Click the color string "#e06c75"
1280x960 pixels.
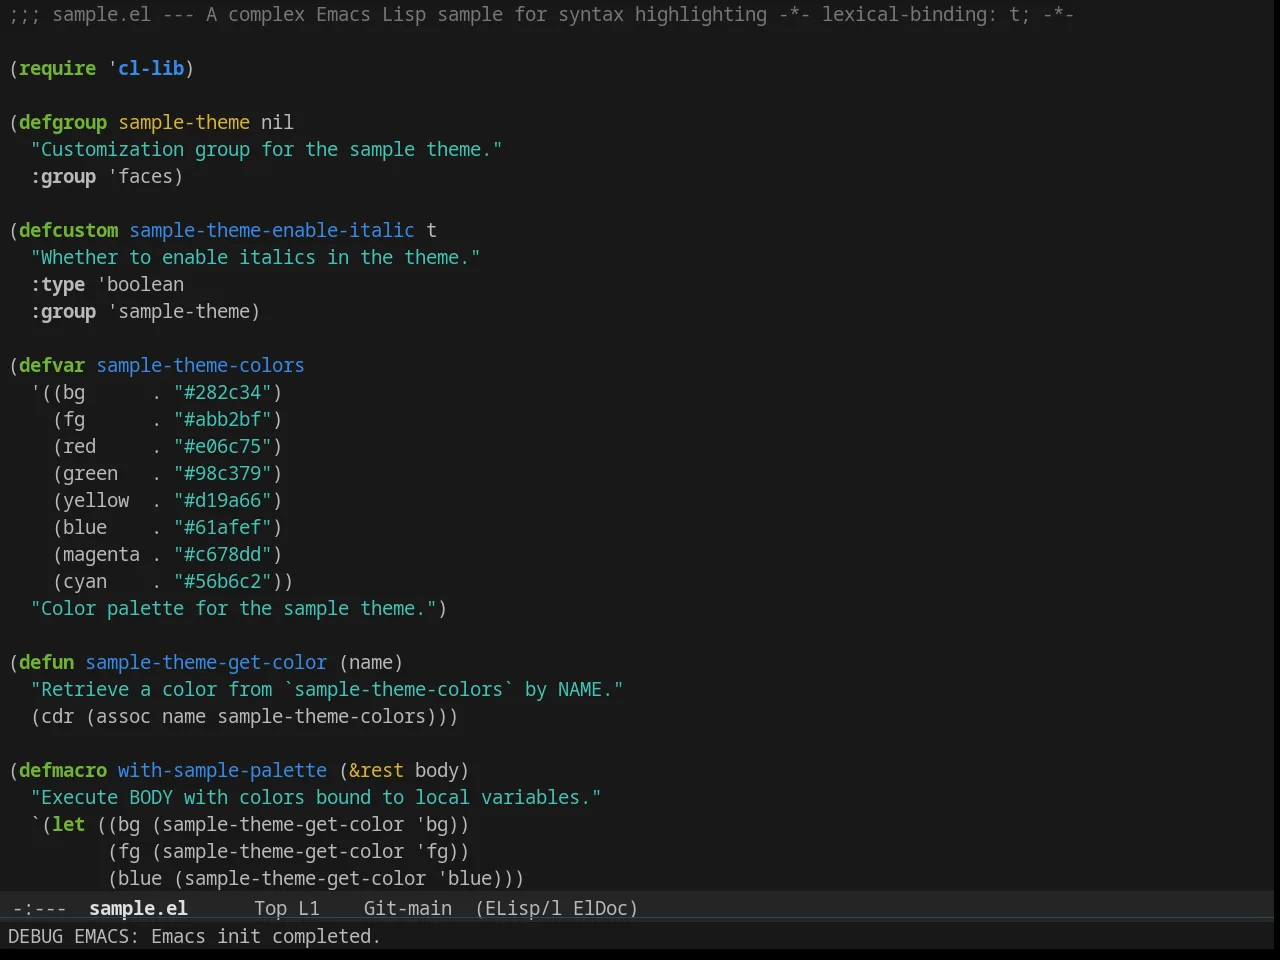[x=223, y=446]
